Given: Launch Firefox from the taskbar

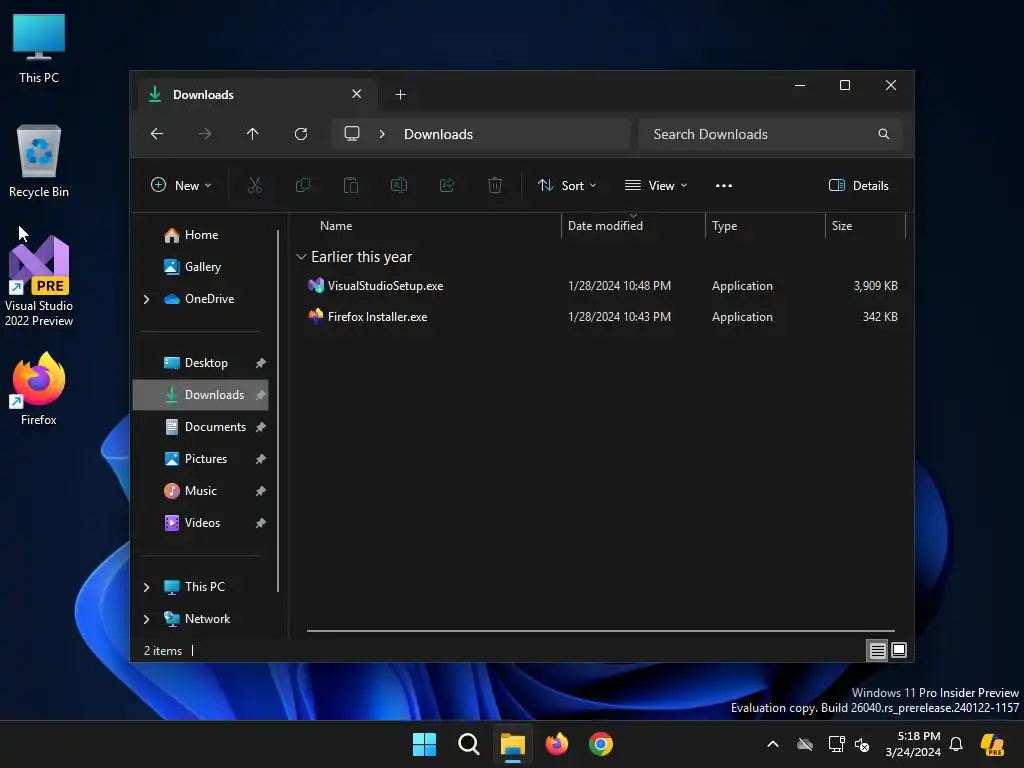Looking at the screenshot, I should (557, 744).
